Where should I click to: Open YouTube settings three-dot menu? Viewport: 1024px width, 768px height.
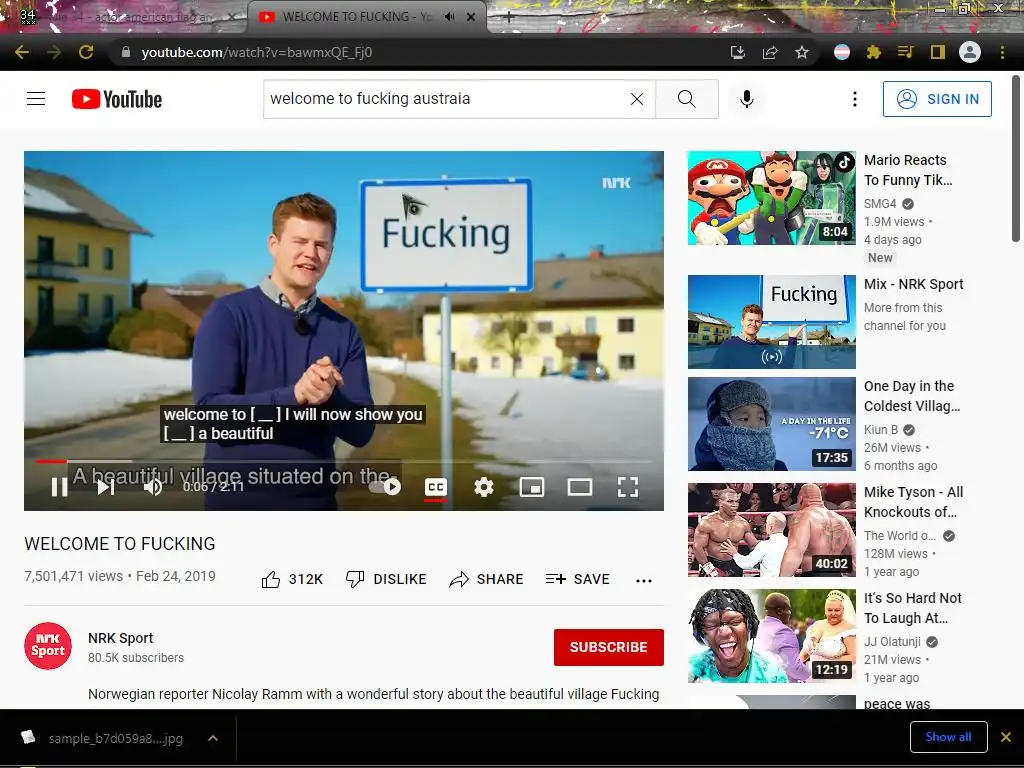click(x=854, y=99)
